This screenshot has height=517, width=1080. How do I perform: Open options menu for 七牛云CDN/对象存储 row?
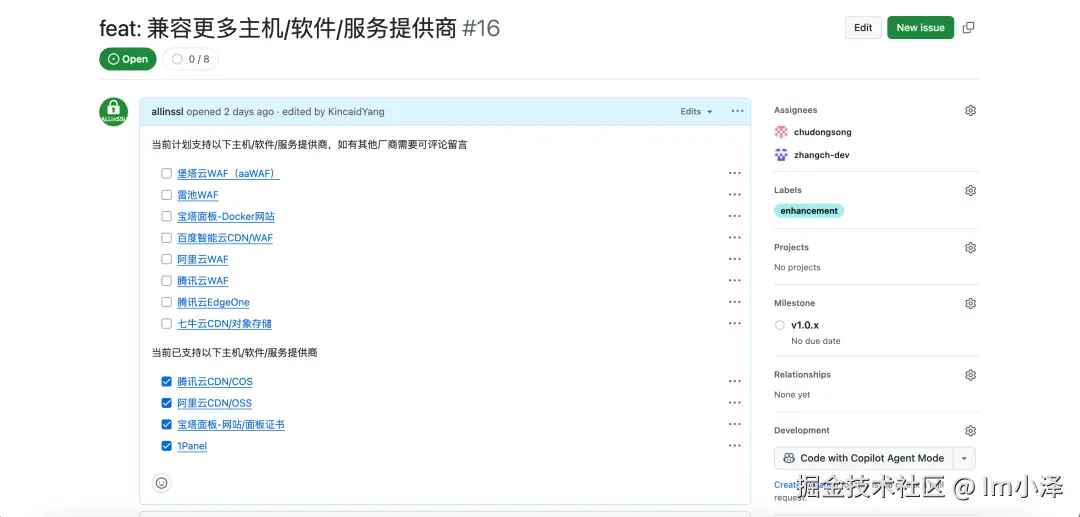(735, 323)
